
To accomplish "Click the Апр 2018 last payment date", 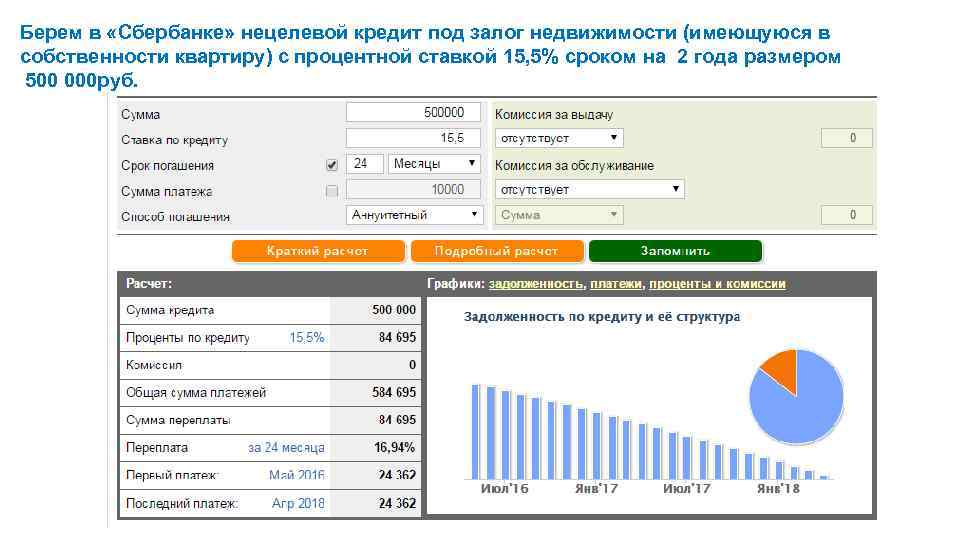I will [298, 503].
